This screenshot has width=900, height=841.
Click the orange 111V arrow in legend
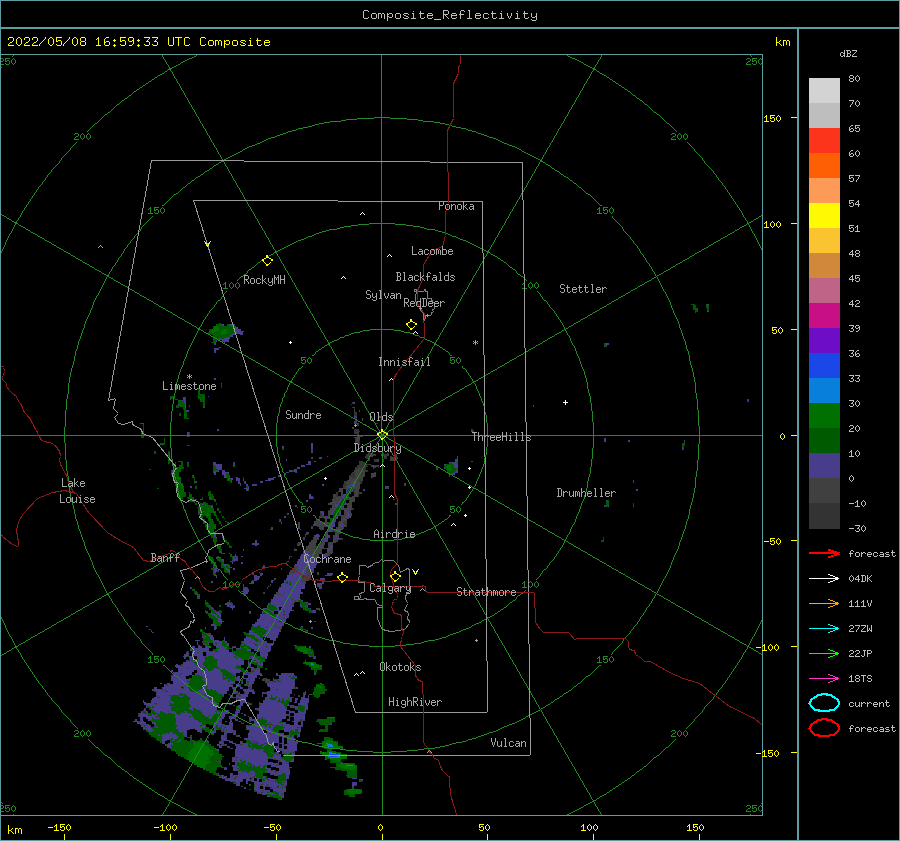click(x=824, y=603)
